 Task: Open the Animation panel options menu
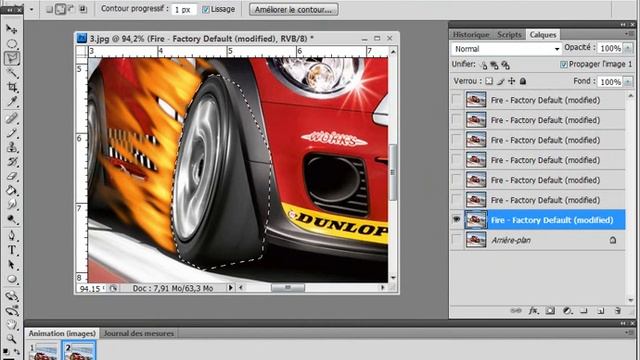click(x=629, y=333)
